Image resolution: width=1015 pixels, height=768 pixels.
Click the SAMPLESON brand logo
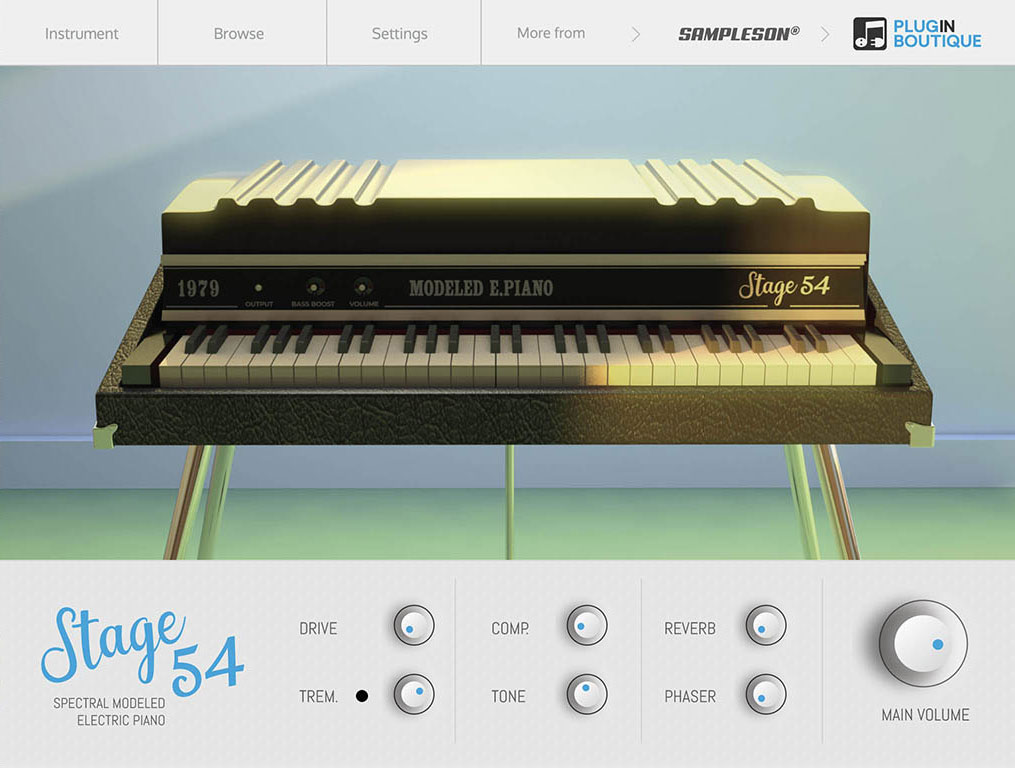click(740, 33)
